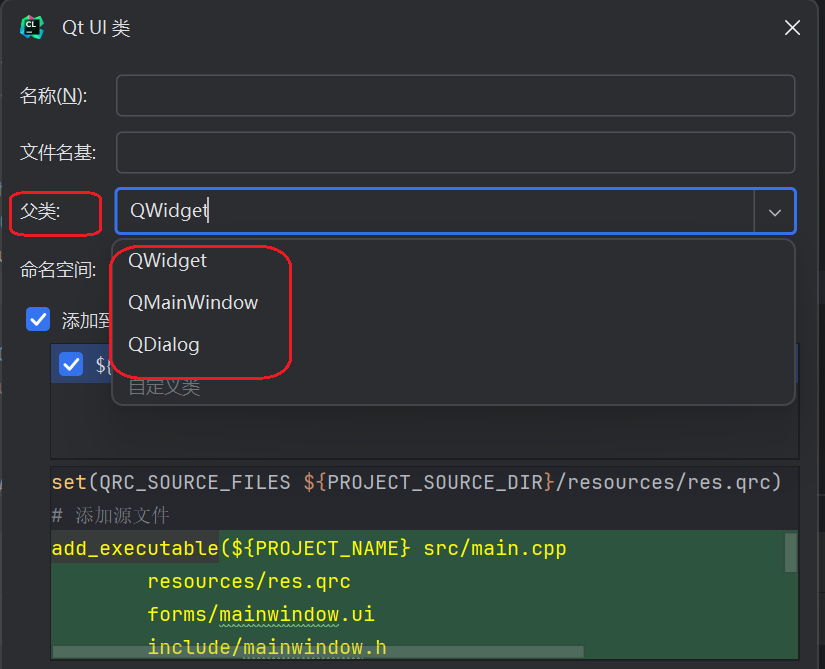Click inside the 父类 combo box text
Screen dimensions: 825x669
coord(435,211)
